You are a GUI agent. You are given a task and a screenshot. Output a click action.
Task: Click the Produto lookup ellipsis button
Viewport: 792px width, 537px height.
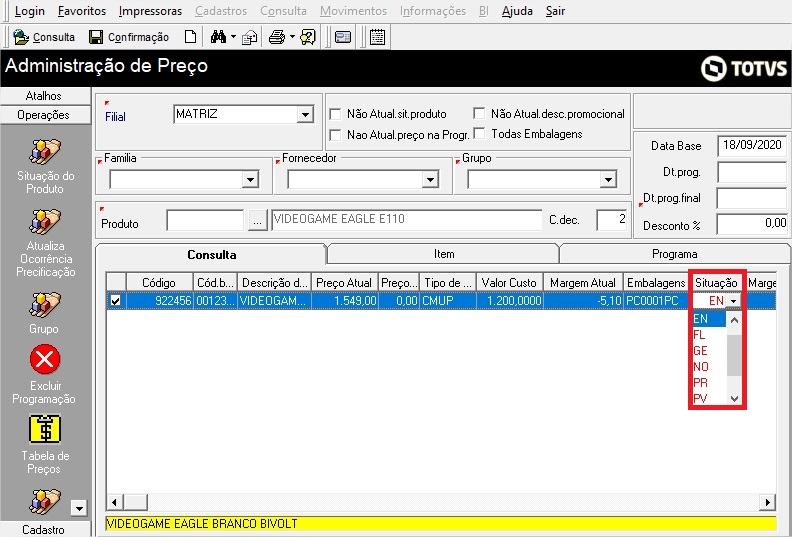tap(257, 221)
